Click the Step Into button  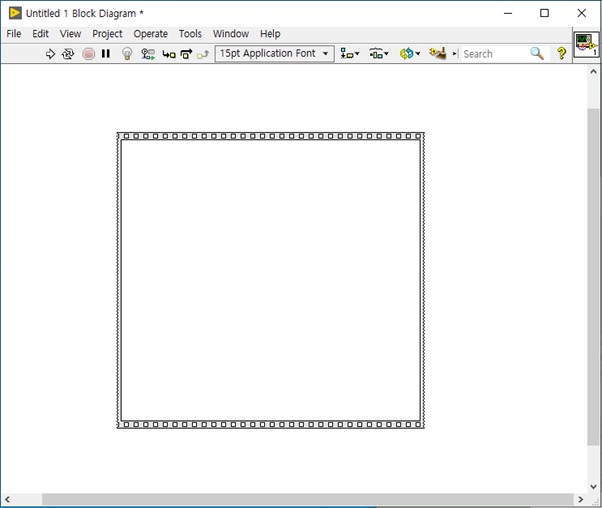(x=169, y=54)
